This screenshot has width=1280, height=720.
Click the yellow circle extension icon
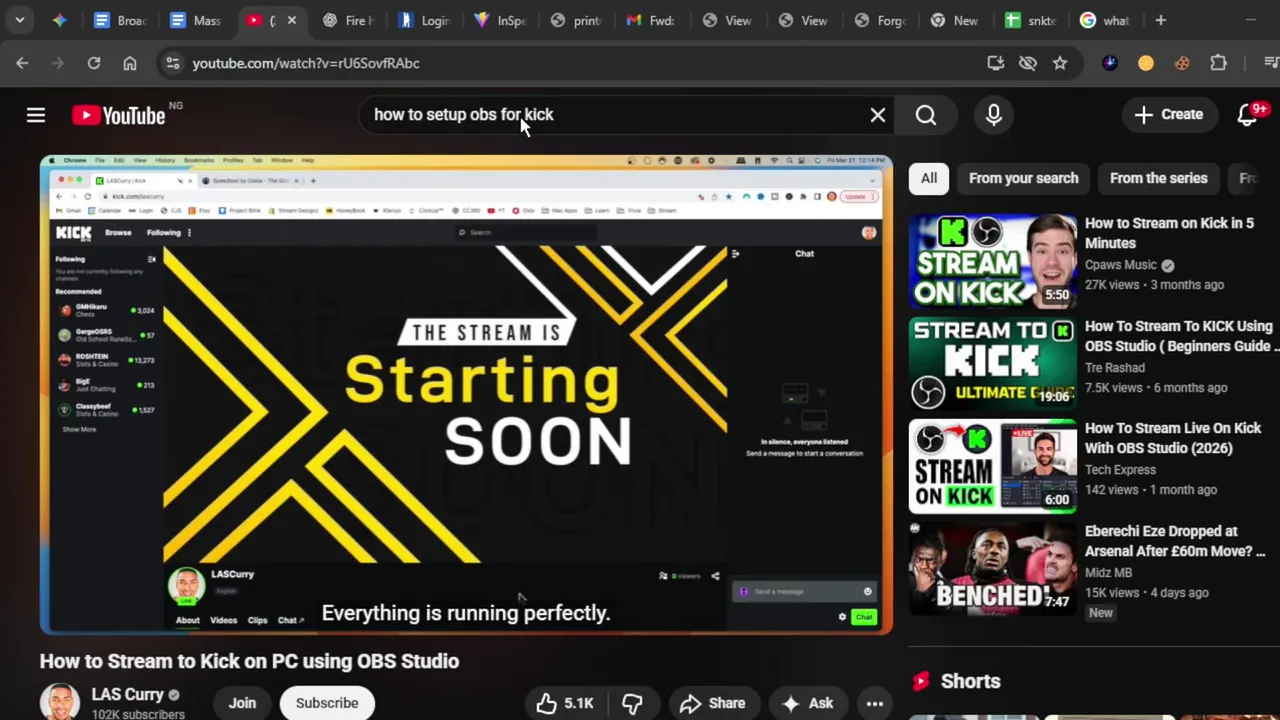(x=1146, y=63)
